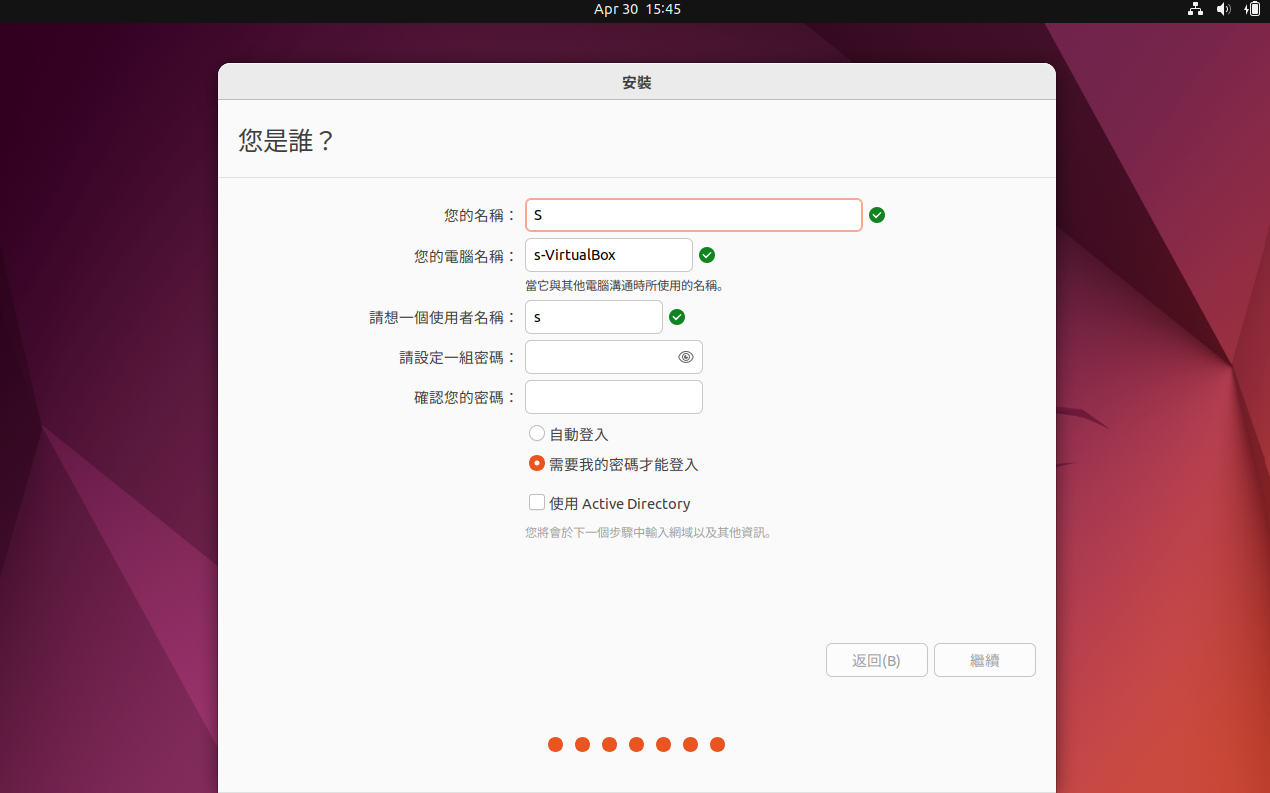
Task: Open the clock showing Apr 30 15:45
Action: 637,9
